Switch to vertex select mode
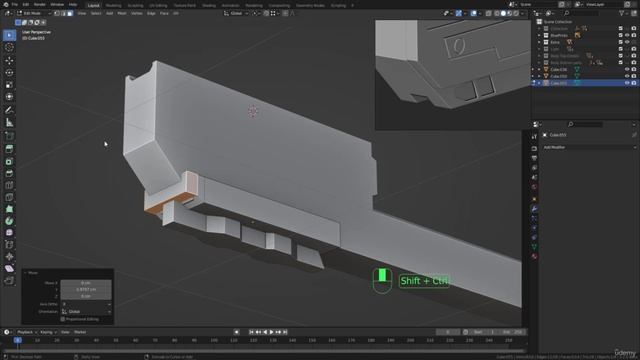Viewport: 640px width, 360px height. pyautogui.click(x=57, y=13)
